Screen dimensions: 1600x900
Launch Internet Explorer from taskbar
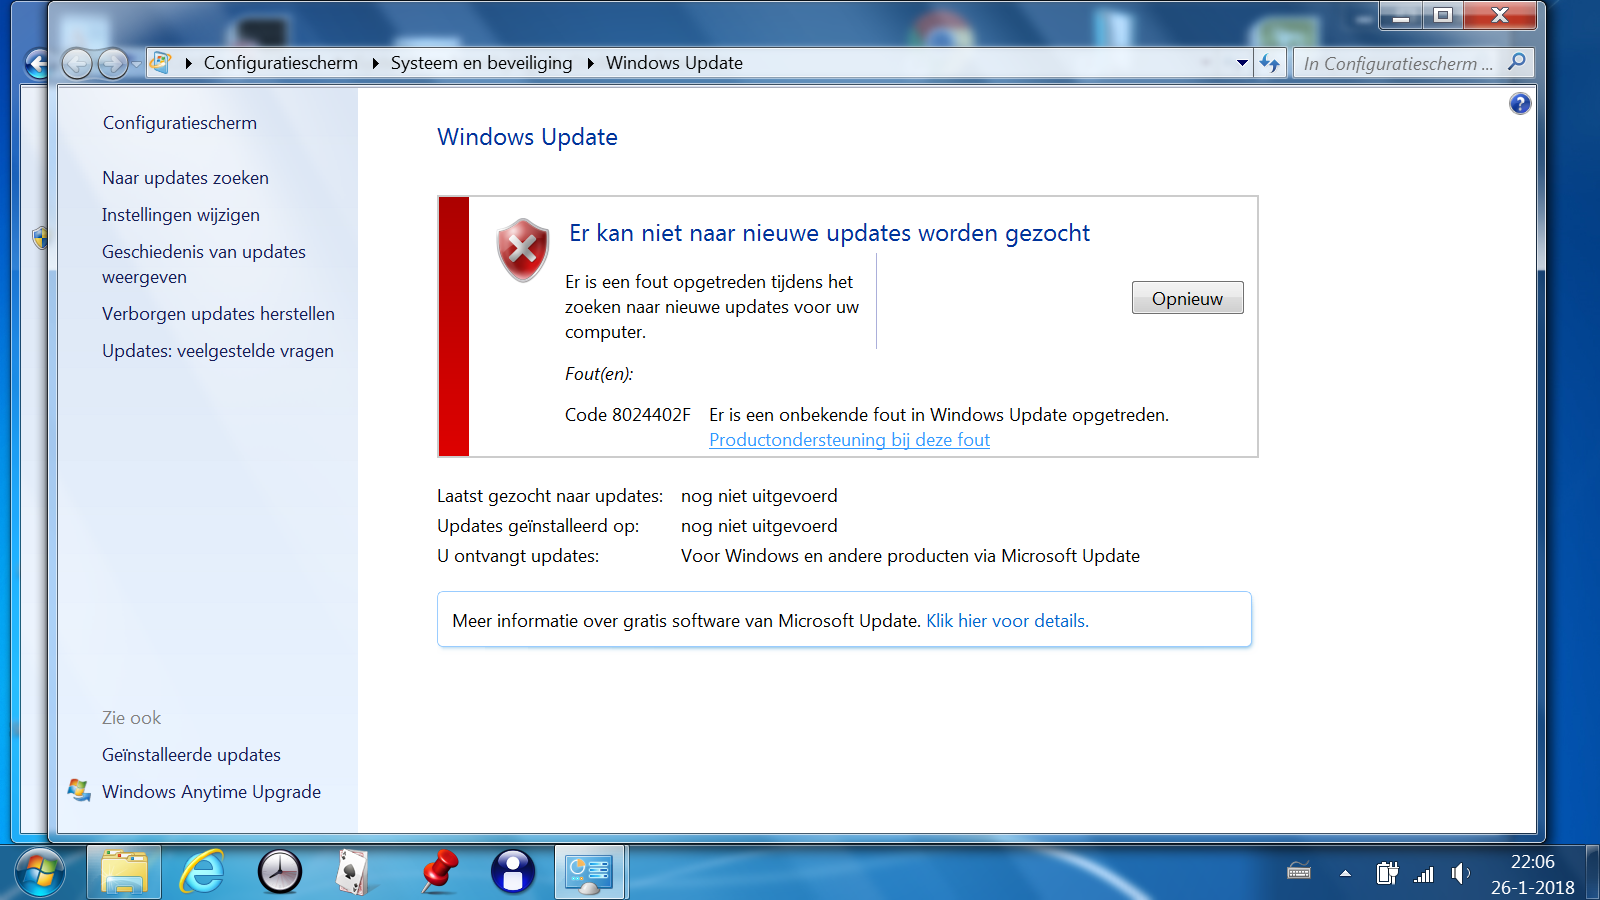[202, 872]
